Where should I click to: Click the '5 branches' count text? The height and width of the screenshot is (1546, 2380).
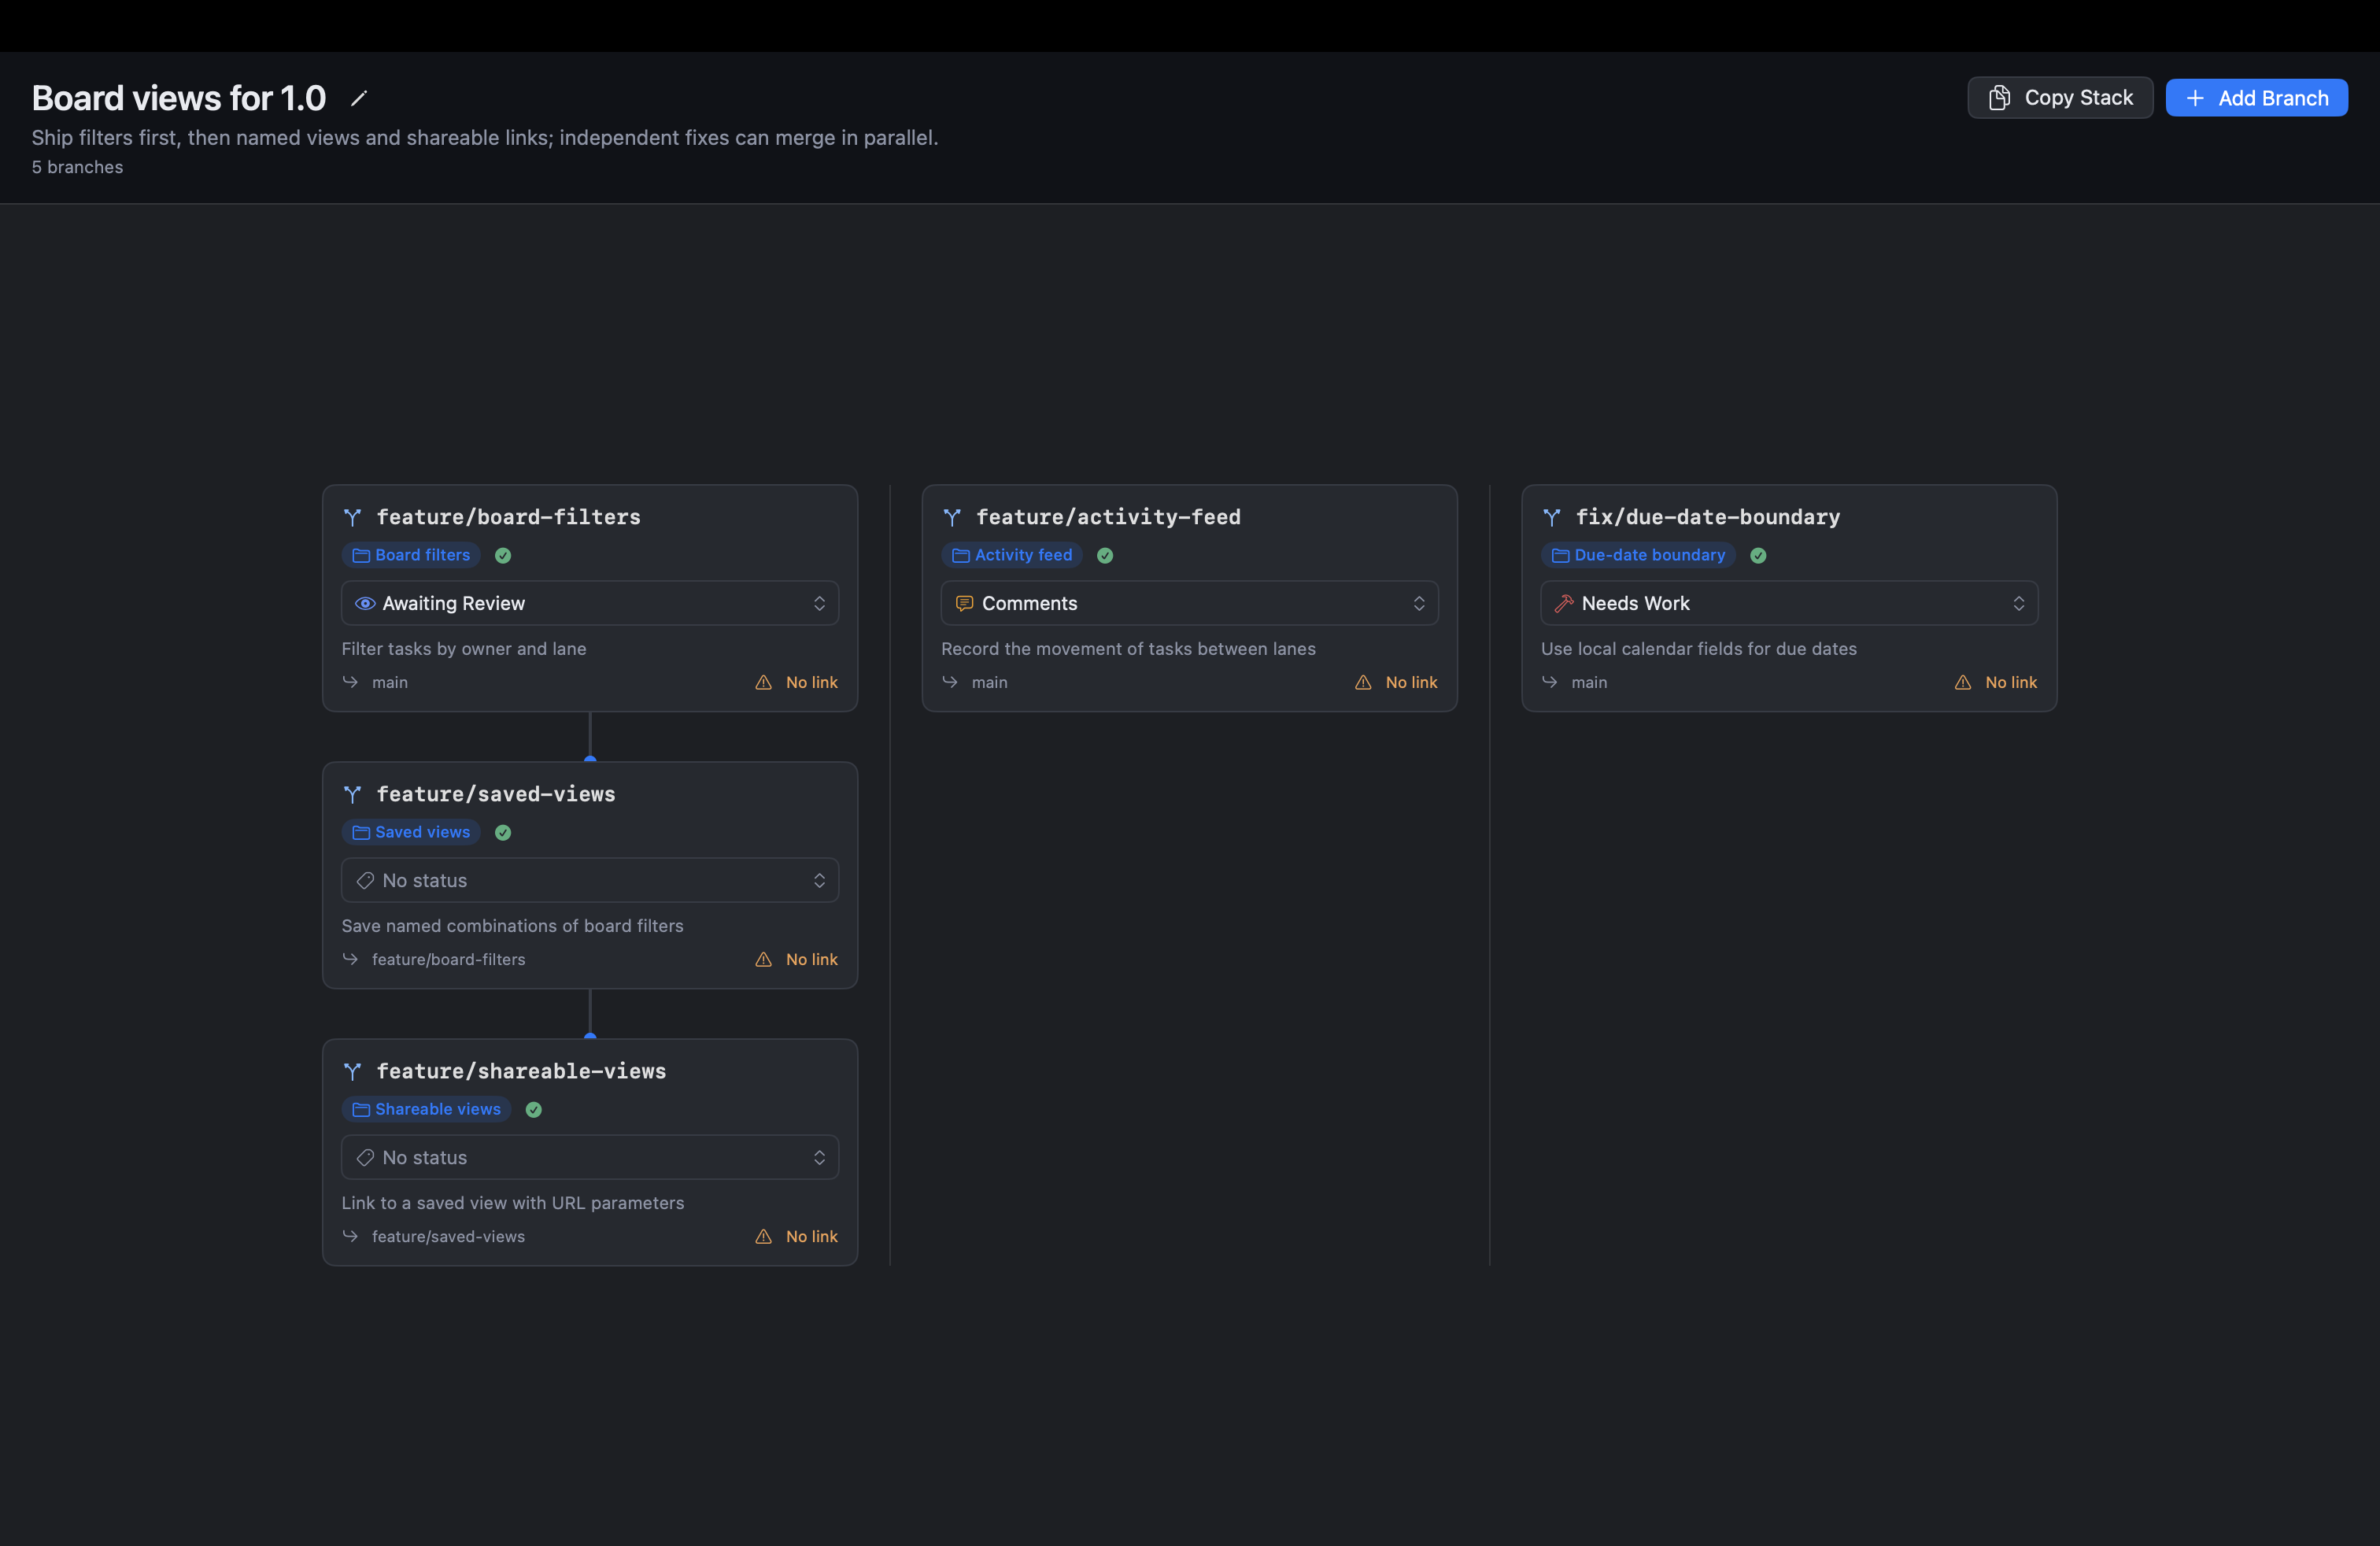(77, 167)
